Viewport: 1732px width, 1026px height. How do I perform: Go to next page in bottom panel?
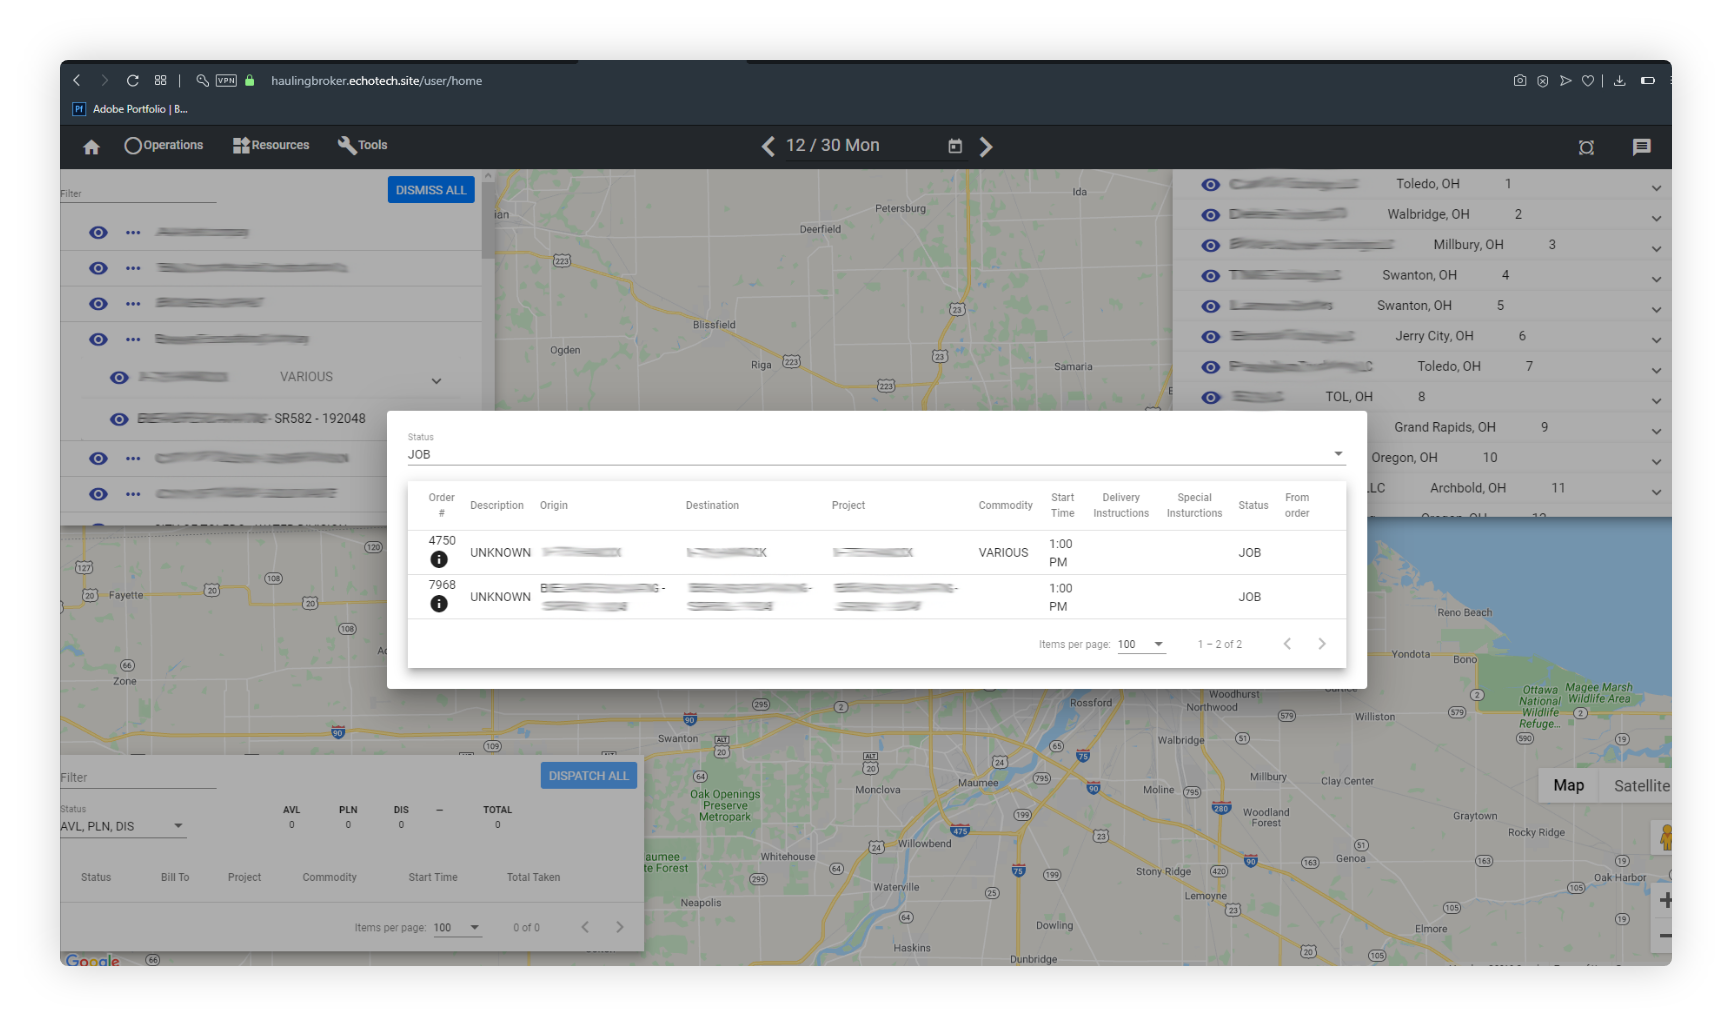pos(620,927)
